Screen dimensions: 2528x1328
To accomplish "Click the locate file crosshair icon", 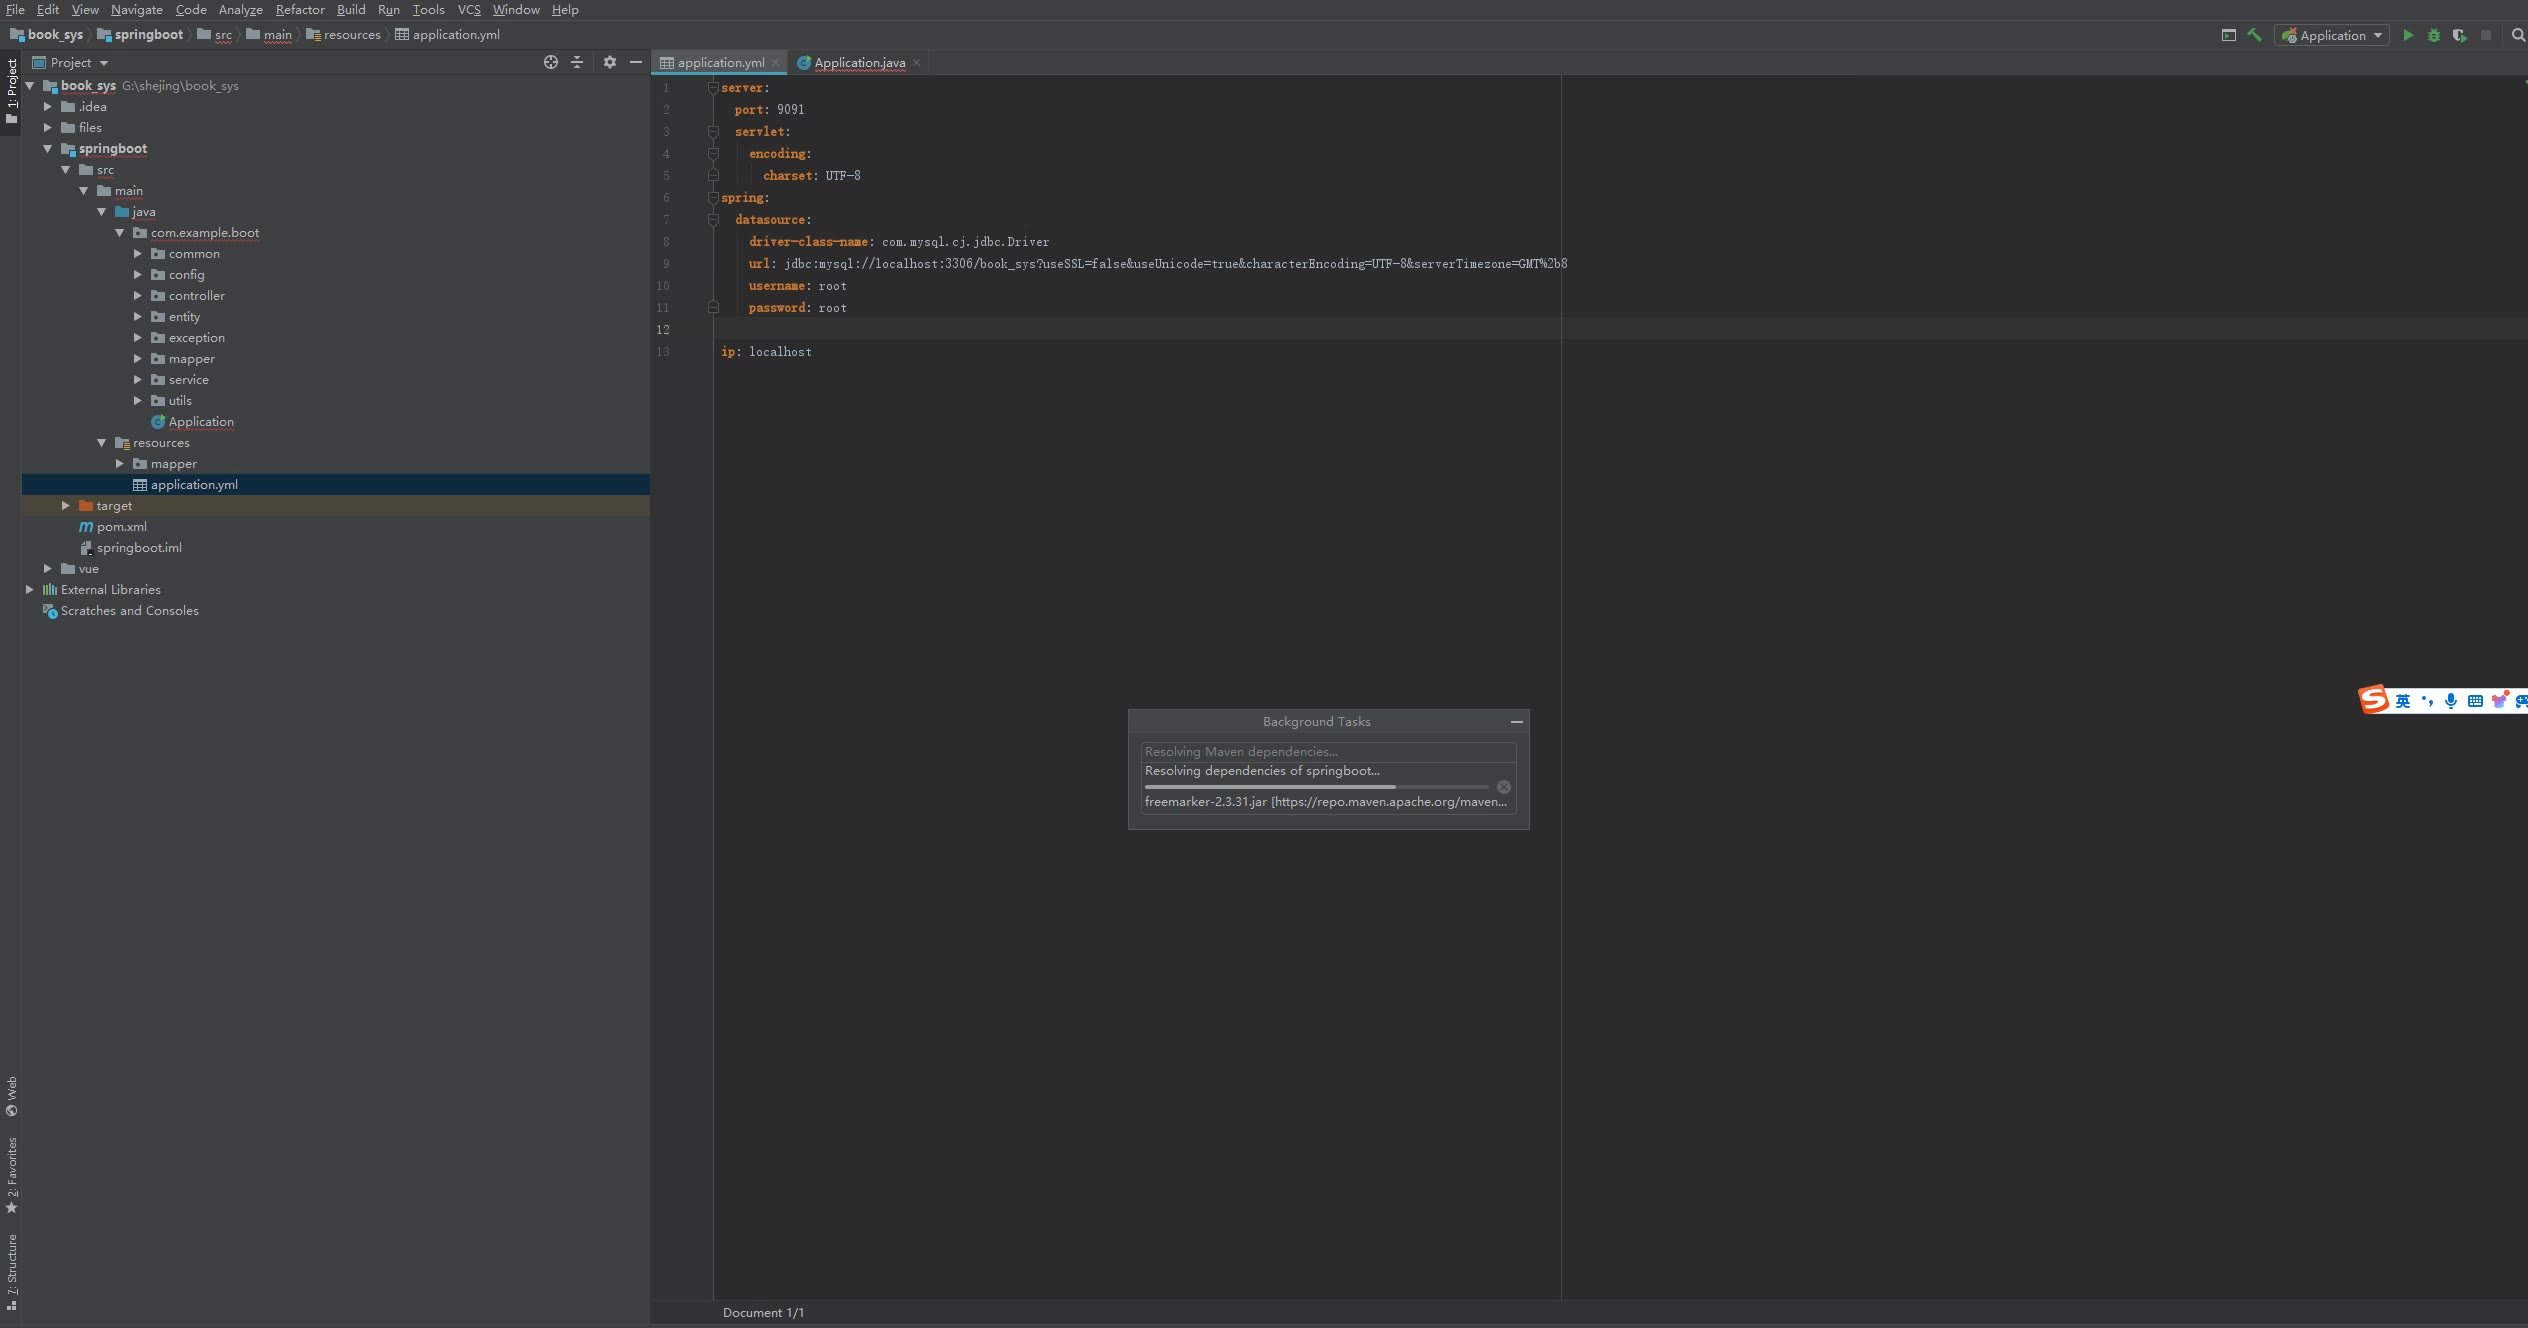I will pyautogui.click(x=550, y=62).
